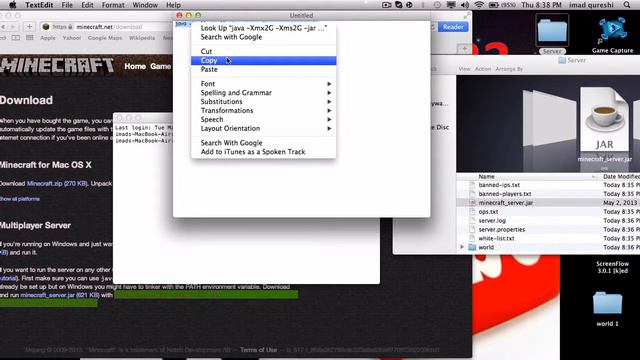Viewport: 640px width, 360px height.
Task: Click the battery status icon
Action: tap(494, 5)
